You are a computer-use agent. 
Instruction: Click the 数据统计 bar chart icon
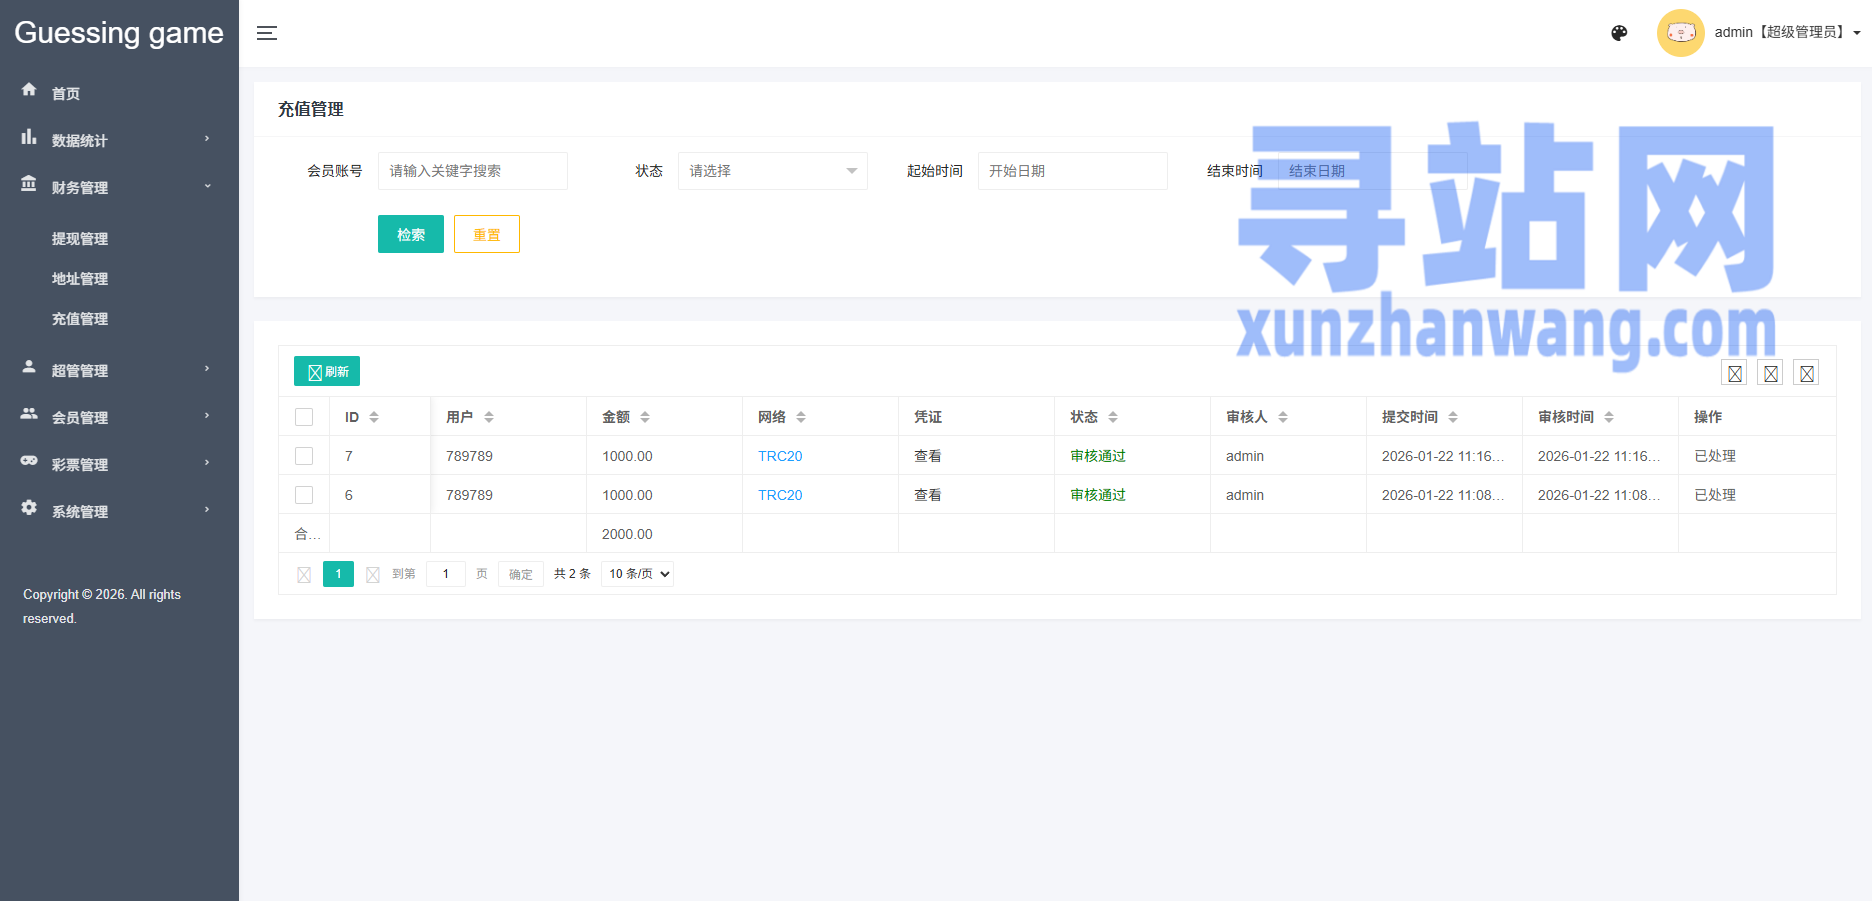pyautogui.click(x=29, y=138)
